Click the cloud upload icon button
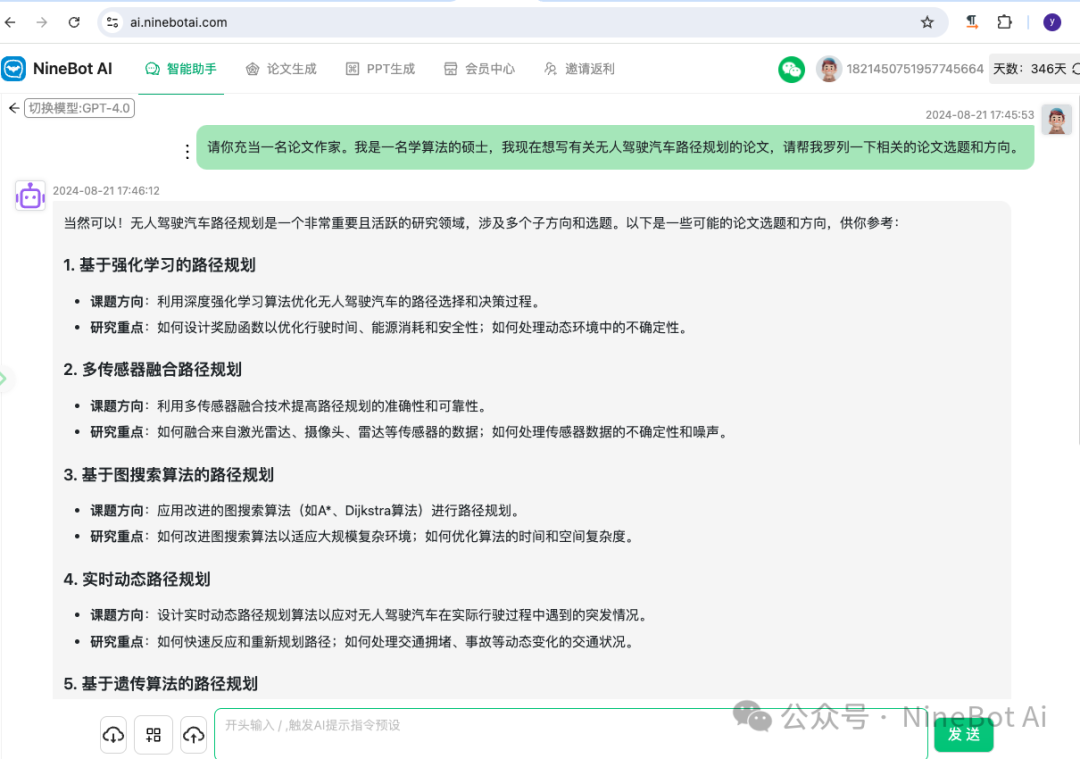This screenshot has height=759, width=1080. (193, 735)
